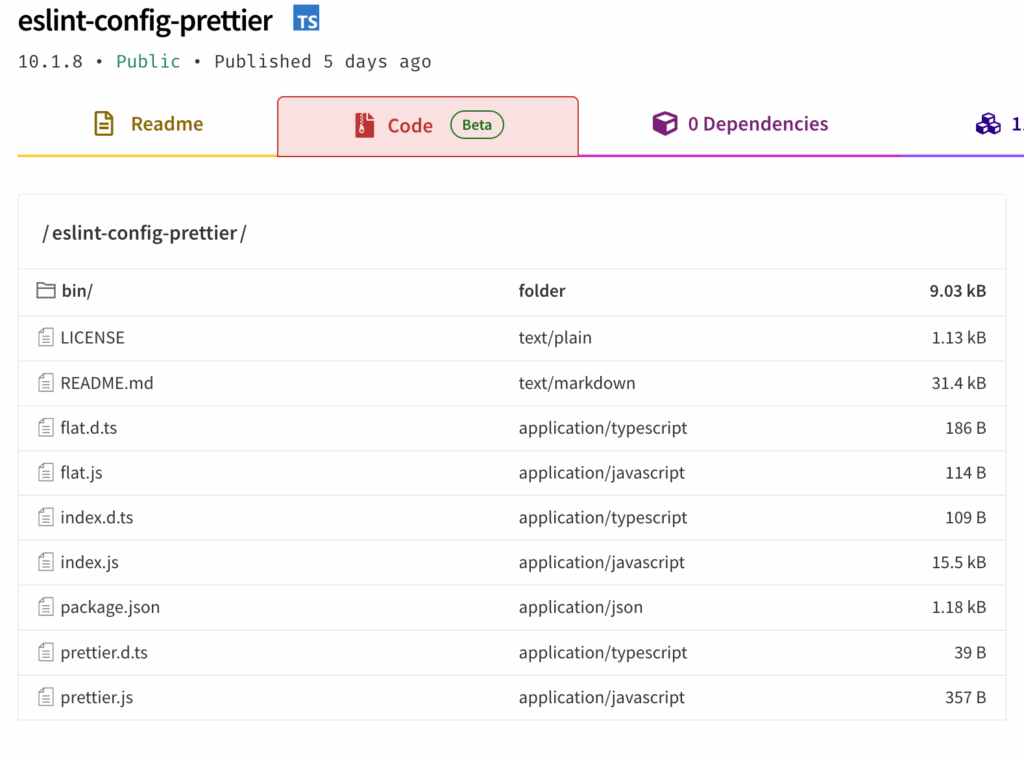View the flat.d.ts file
The height and width of the screenshot is (761, 1024).
89,428
